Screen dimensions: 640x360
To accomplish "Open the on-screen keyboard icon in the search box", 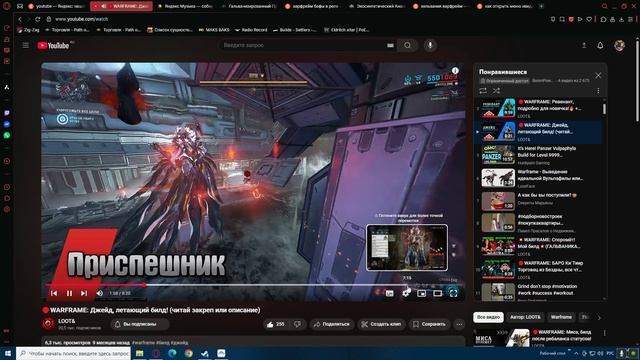I will point(390,45).
